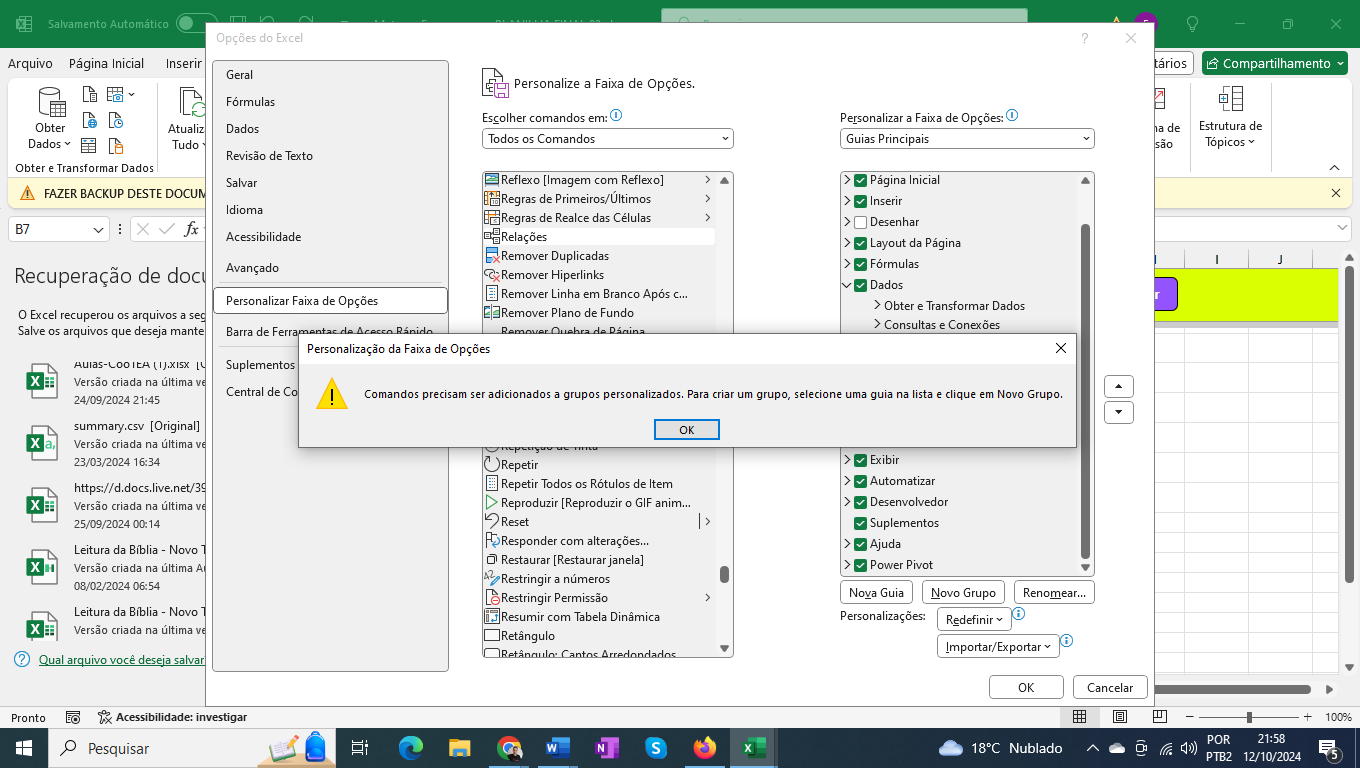Expand the Ajuda tree node

847,544
